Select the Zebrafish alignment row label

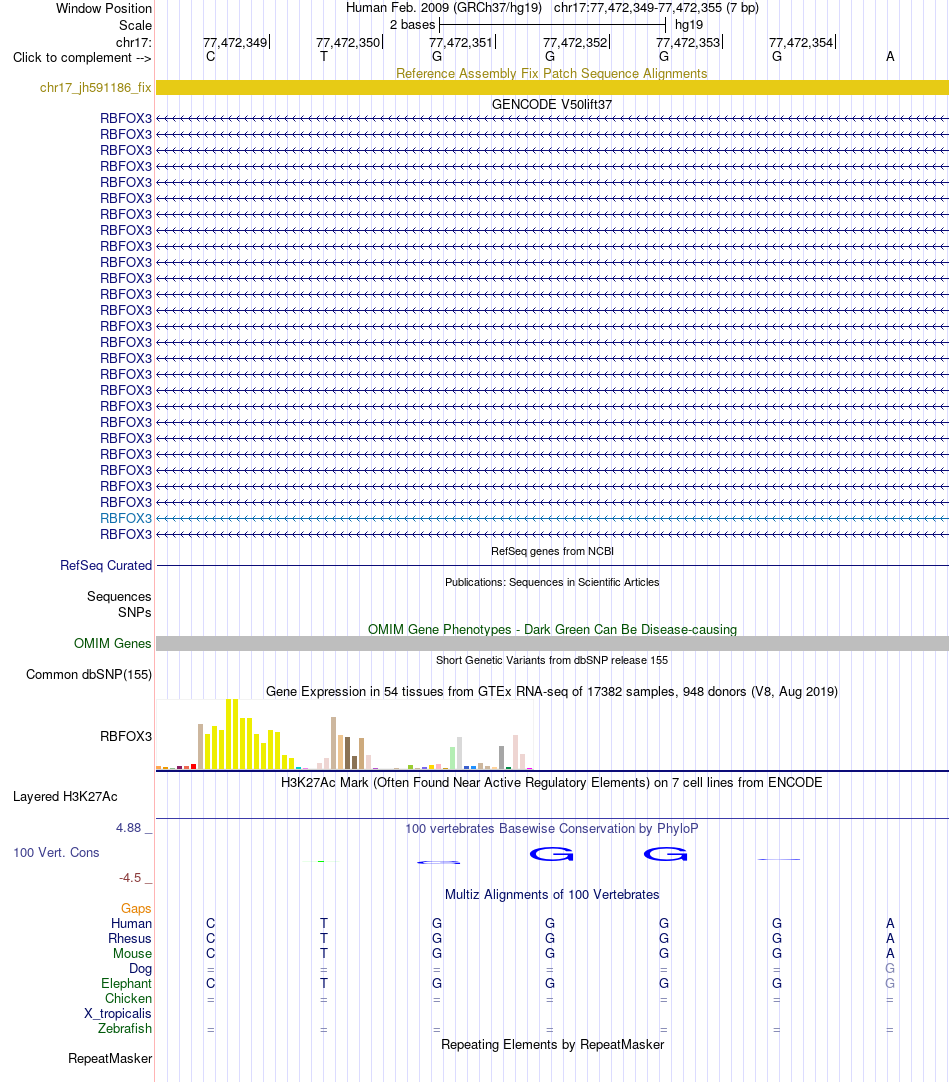tap(125, 1029)
